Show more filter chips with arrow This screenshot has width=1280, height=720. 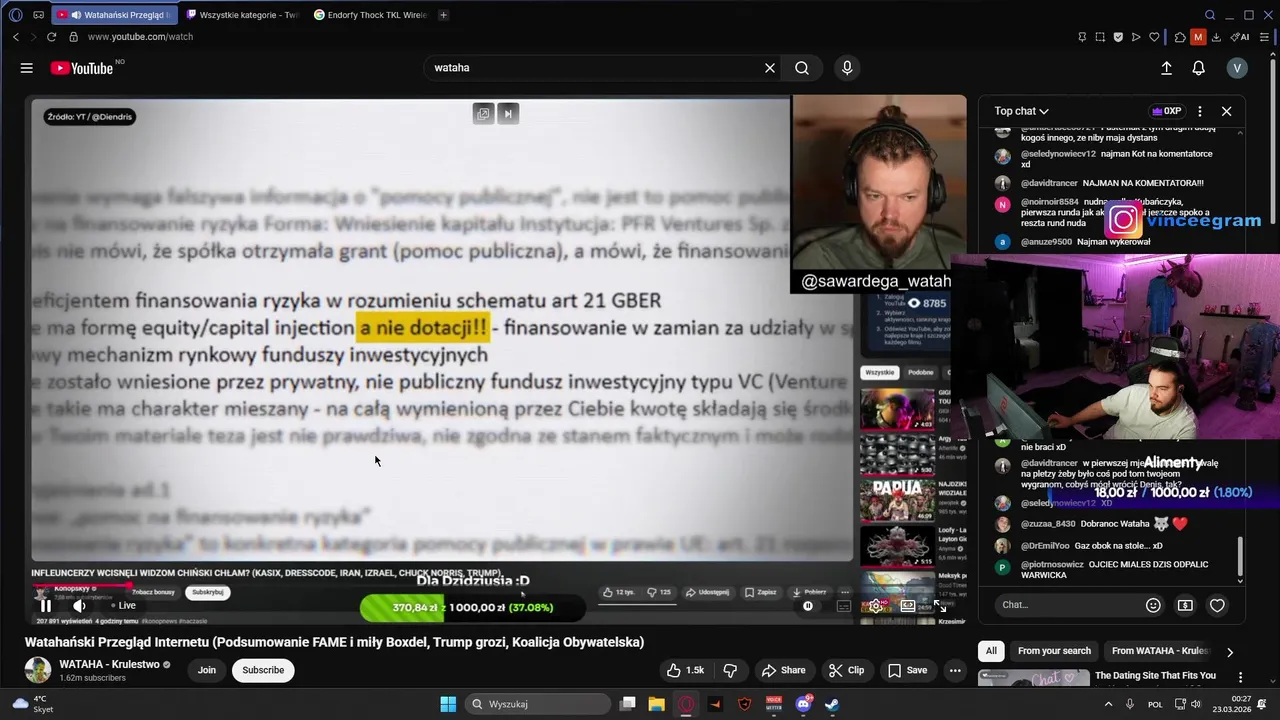1230,652
